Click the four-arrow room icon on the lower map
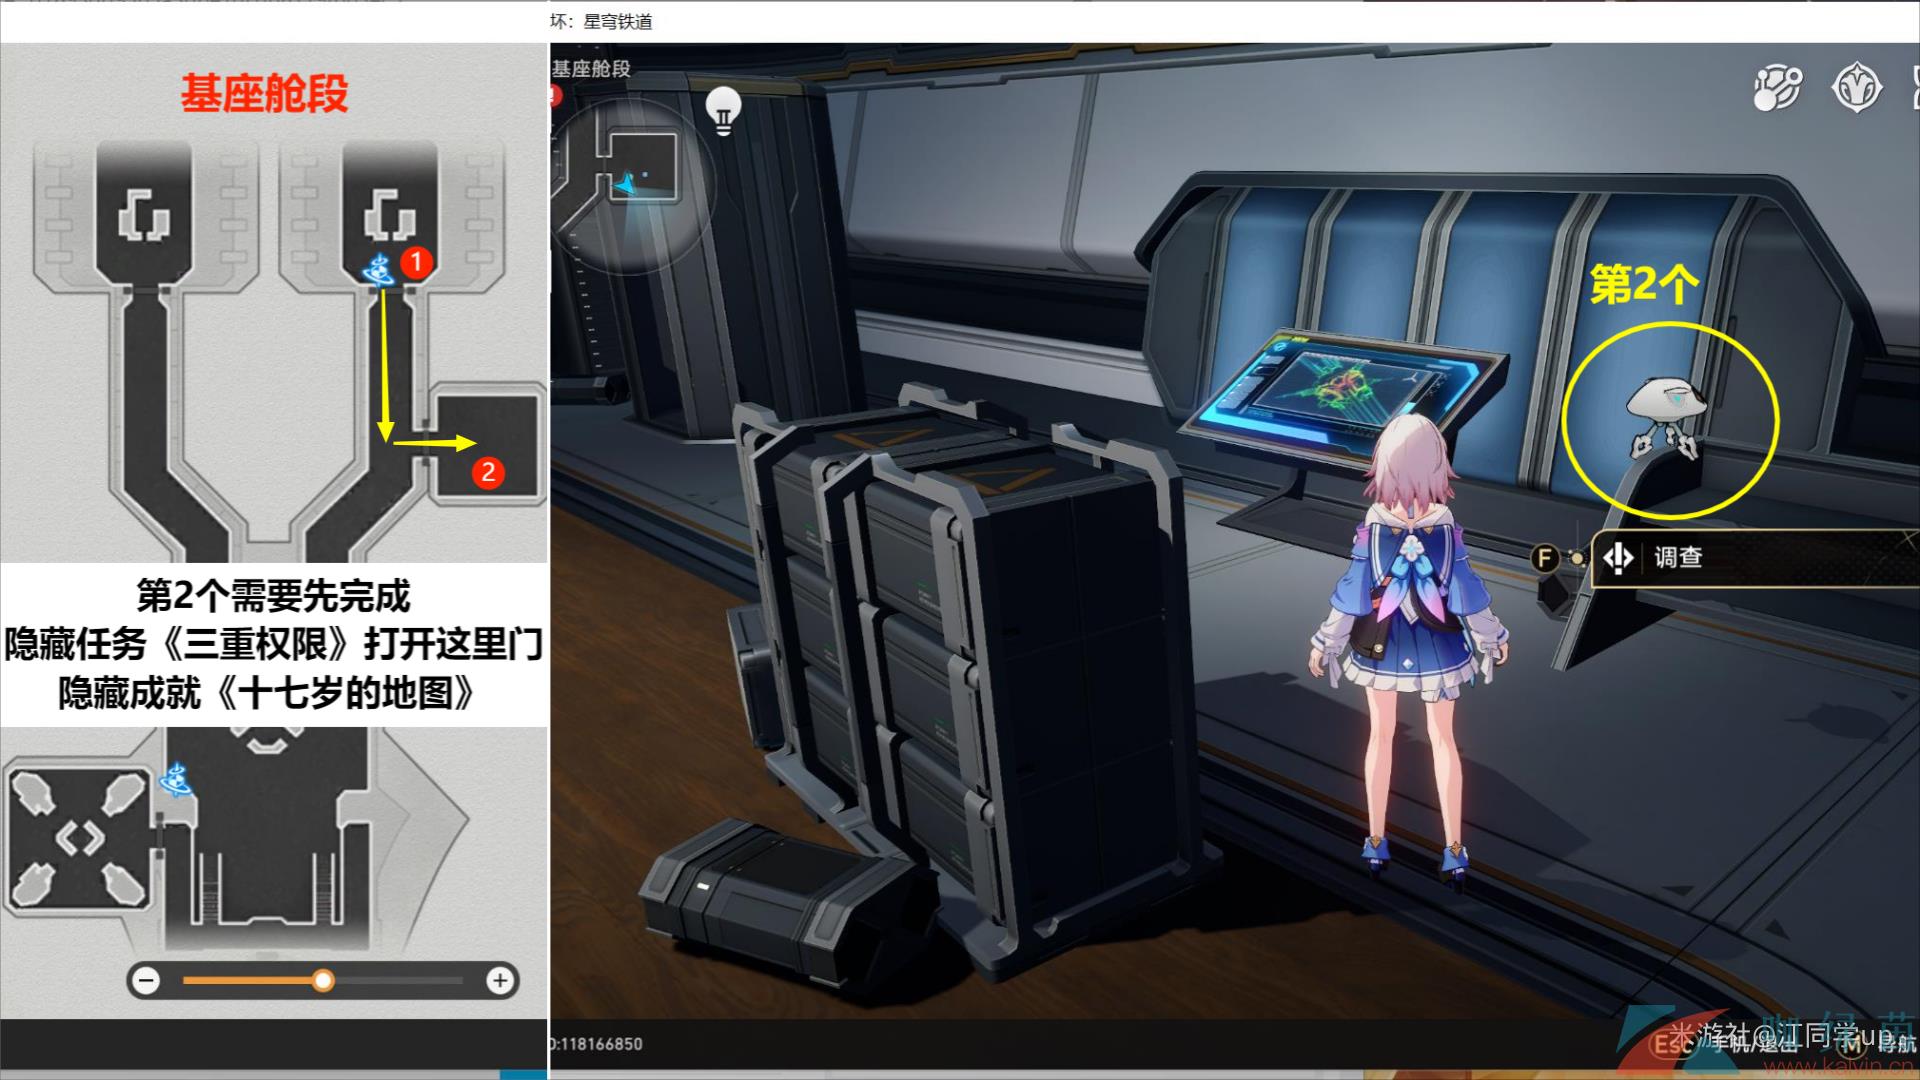 (x=79, y=836)
